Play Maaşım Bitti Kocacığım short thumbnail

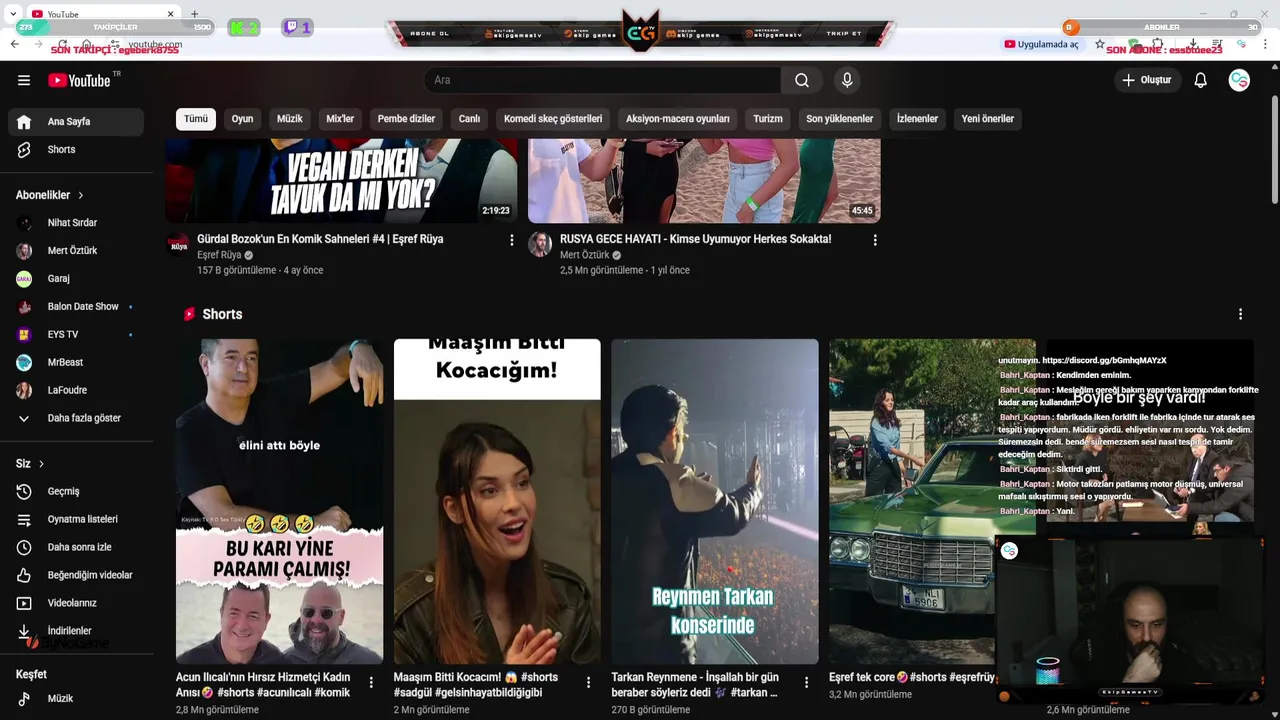pyautogui.click(x=497, y=501)
